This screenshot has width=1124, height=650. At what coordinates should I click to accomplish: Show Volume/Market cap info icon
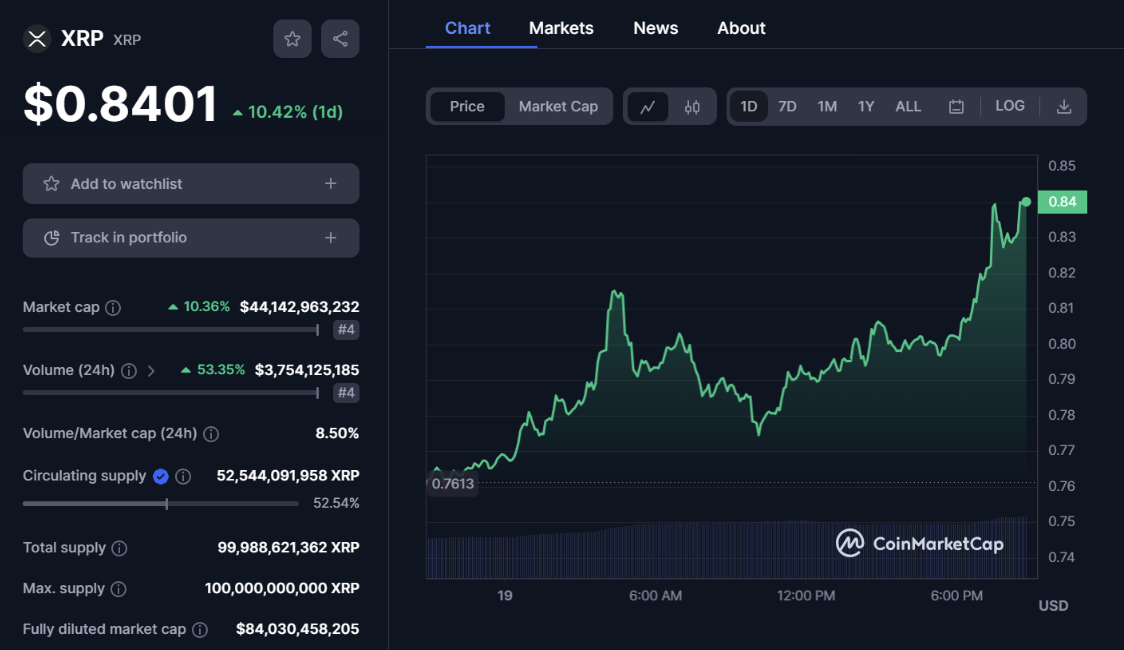pos(211,434)
